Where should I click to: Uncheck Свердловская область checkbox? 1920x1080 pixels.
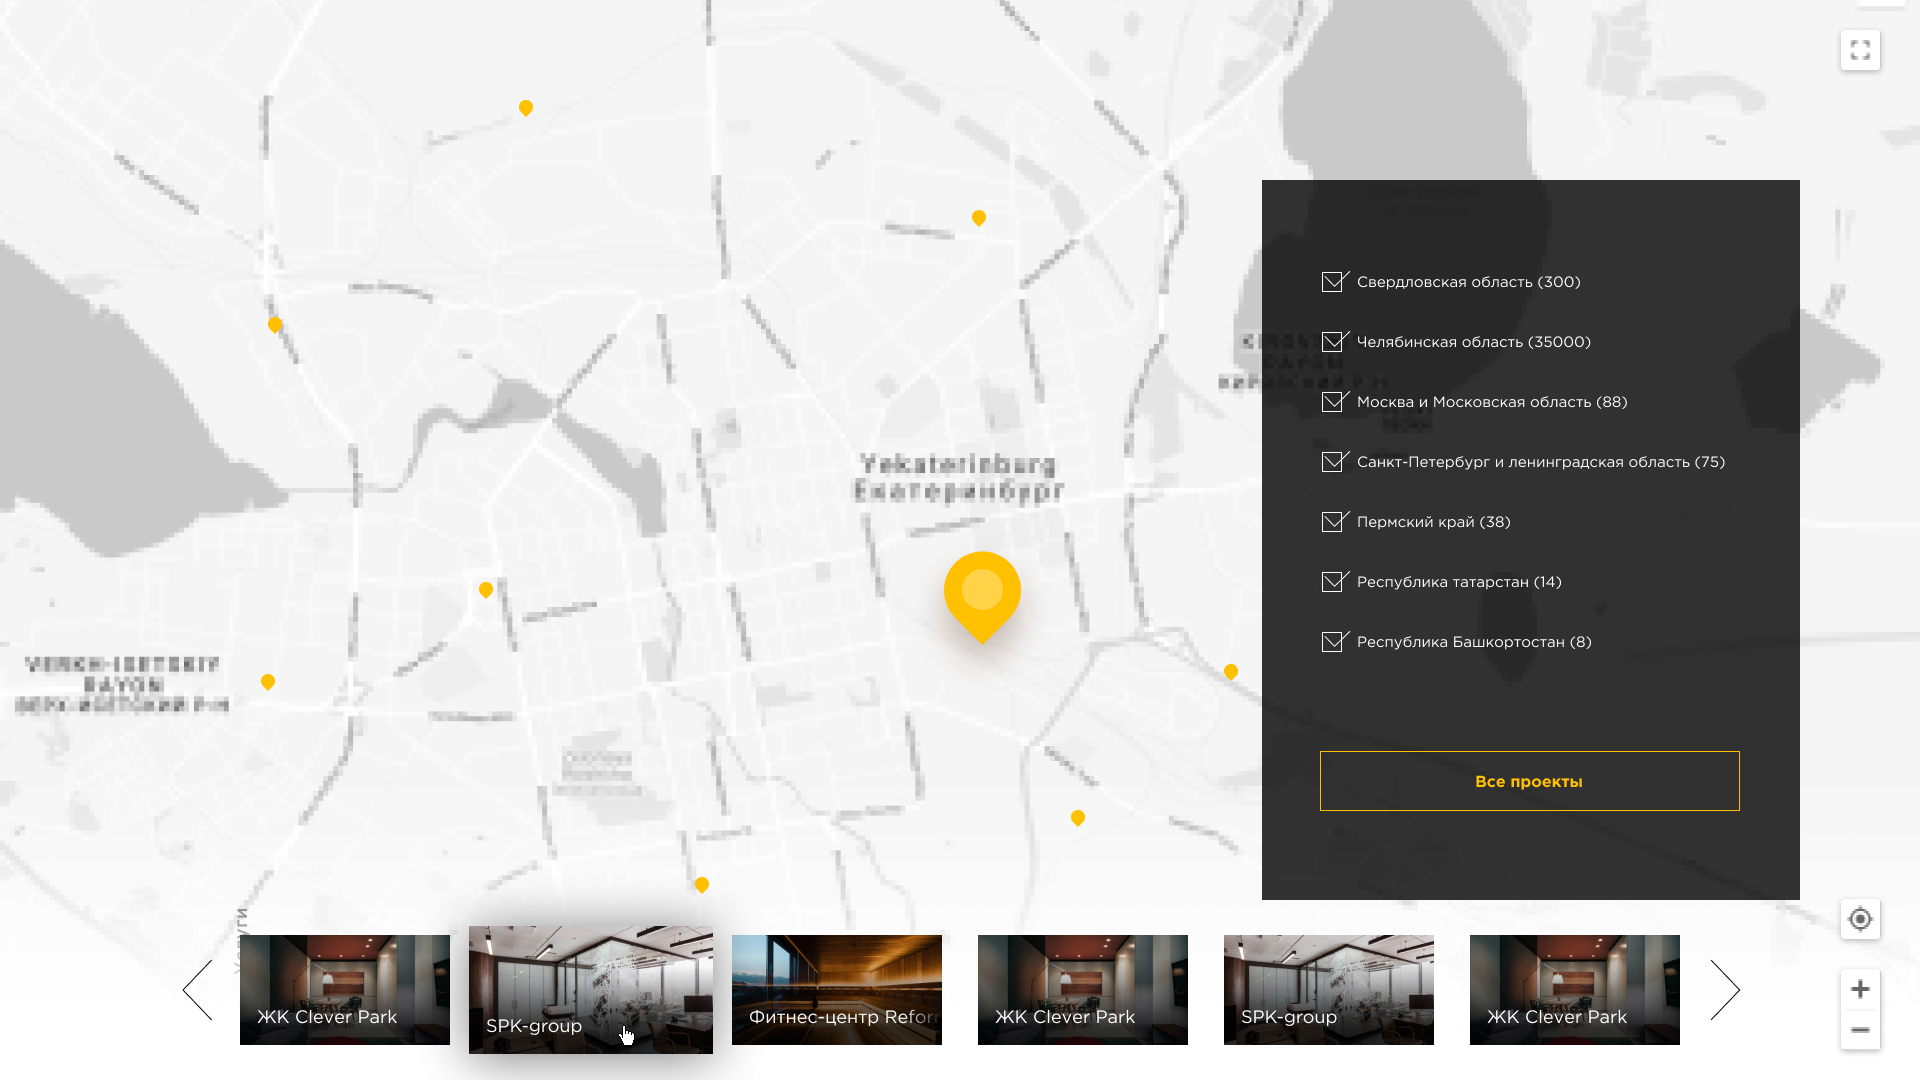[x=1334, y=282]
